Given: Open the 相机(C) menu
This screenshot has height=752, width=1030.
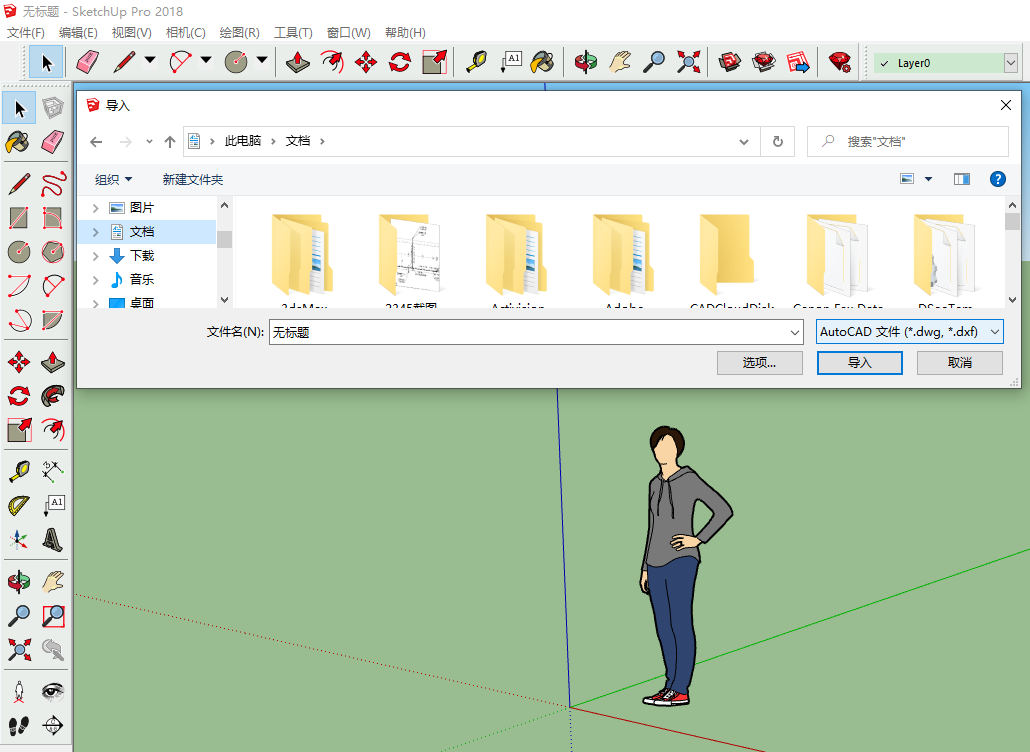Looking at the screenshot, I should click(185, 33).
